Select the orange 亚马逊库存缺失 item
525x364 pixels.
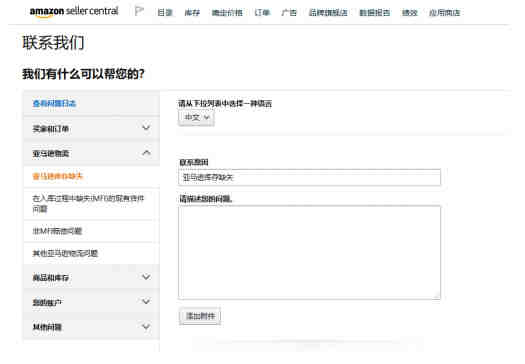(x=58, y=176)
